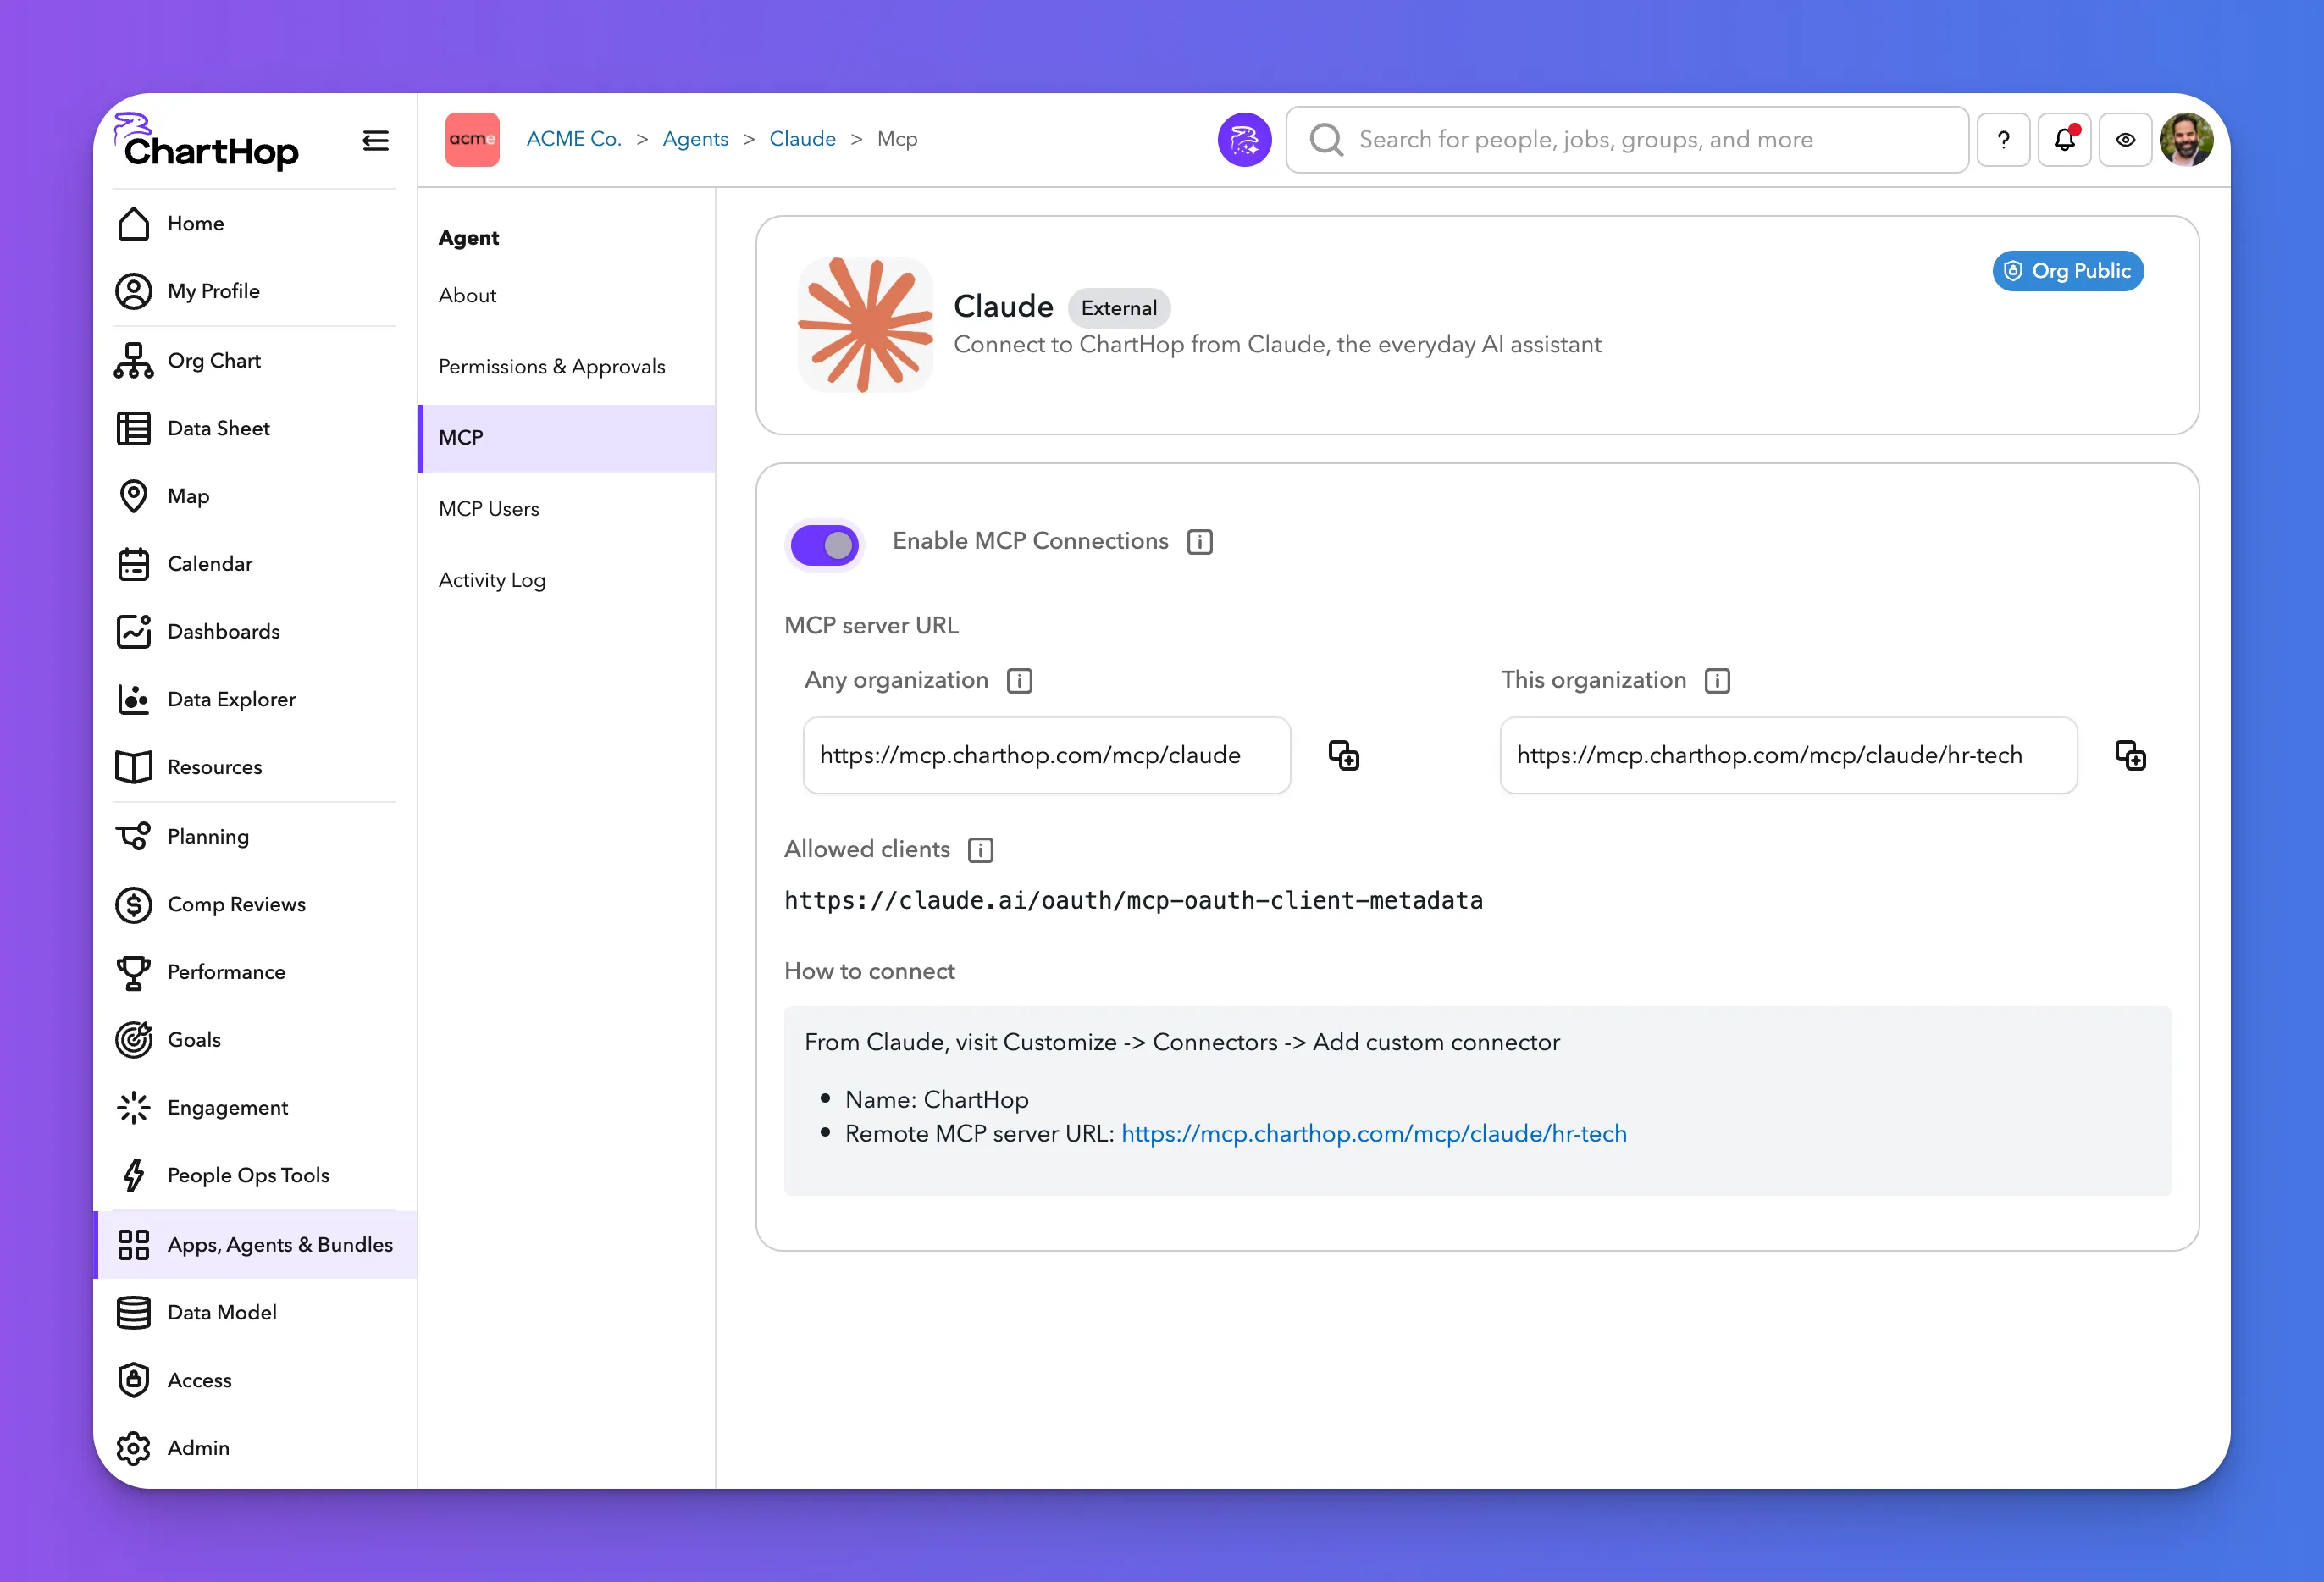Open Data Sheet
This screenshot has width=2324, height=1582.
click(255, 428)
